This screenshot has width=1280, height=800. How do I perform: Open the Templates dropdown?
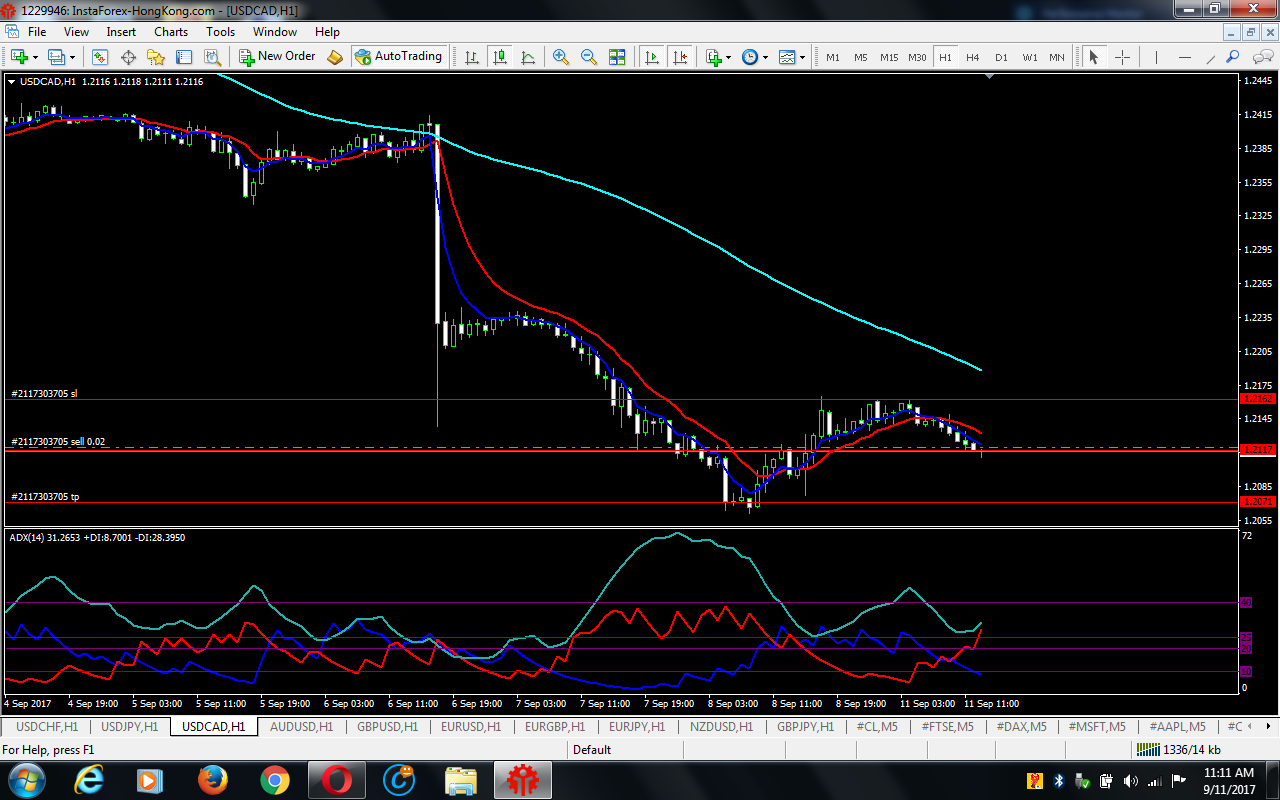[792, 57]
